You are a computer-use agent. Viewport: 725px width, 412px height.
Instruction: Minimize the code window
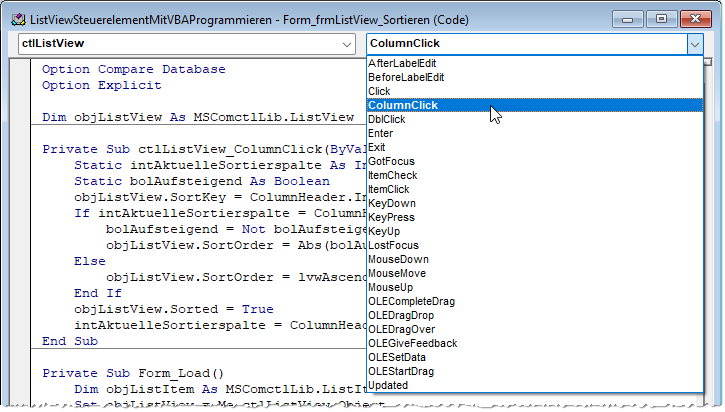632,15
